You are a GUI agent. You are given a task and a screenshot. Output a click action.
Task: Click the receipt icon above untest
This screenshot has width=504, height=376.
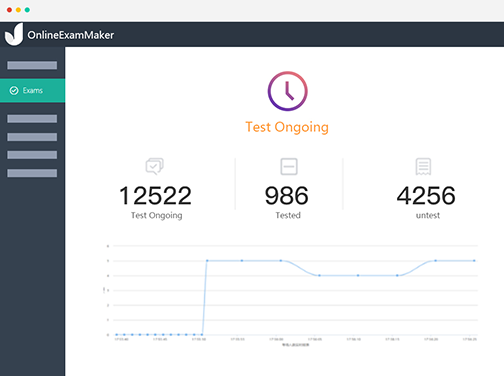(423, 166)
